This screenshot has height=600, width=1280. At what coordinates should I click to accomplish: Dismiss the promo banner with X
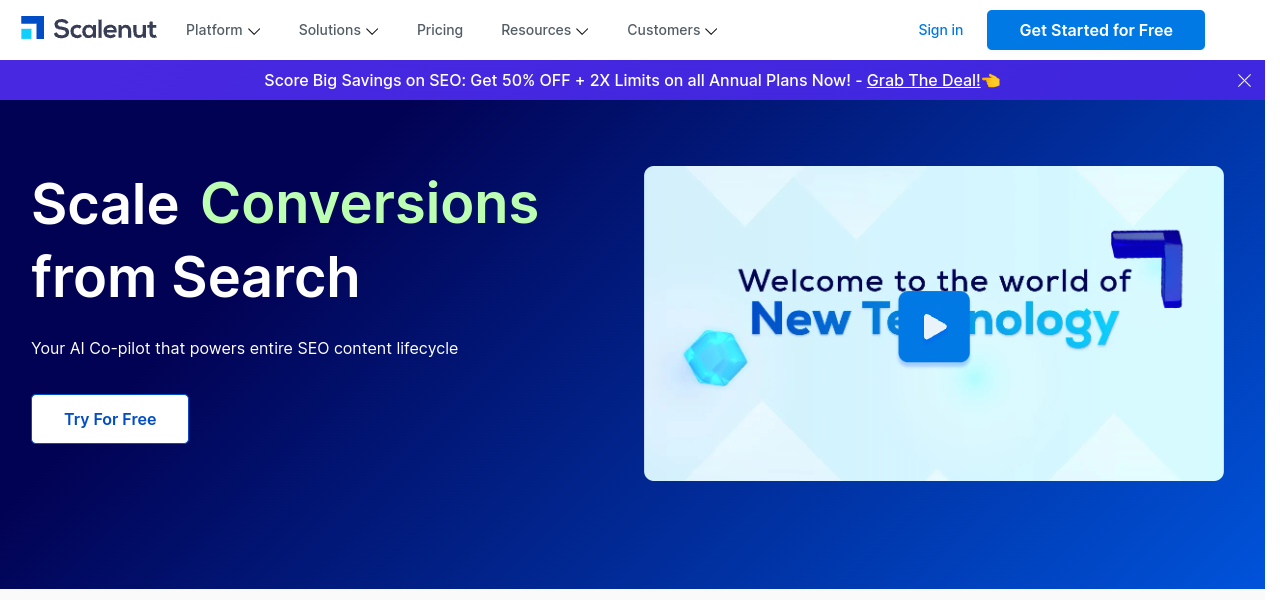pyautogui.click(x=1244, y=80)
